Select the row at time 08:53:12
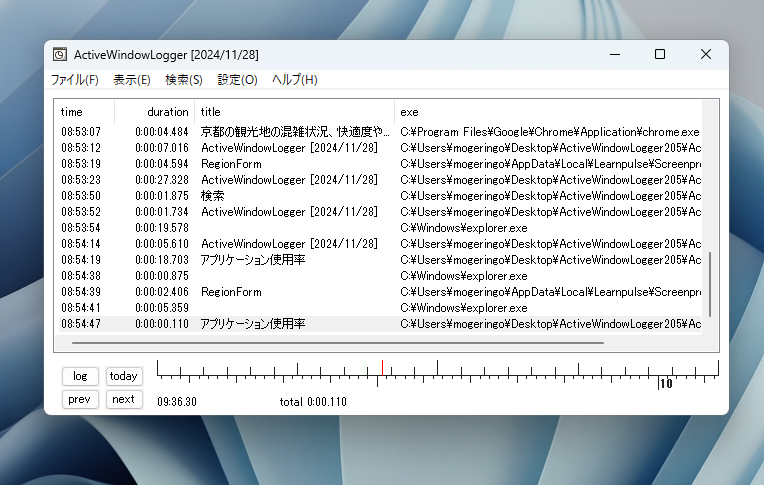764x485 pixels. (x=380, y=148)
